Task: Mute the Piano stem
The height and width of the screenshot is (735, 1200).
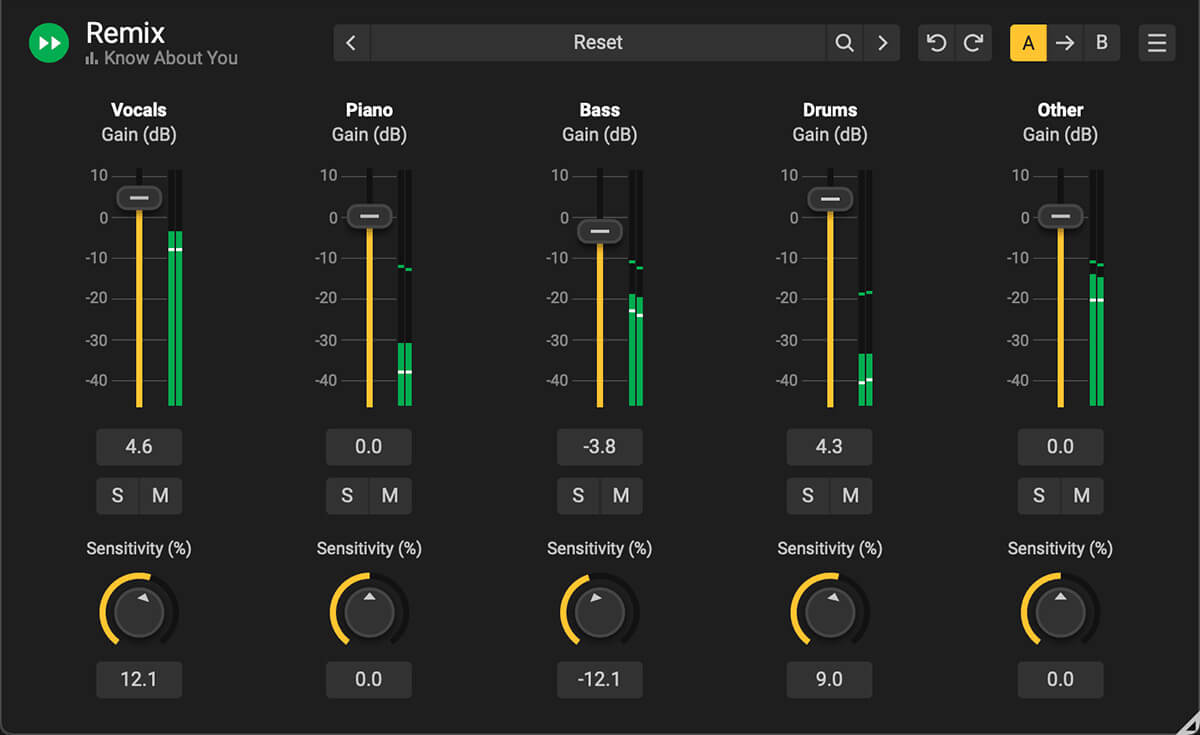Action: pos(390,495)
